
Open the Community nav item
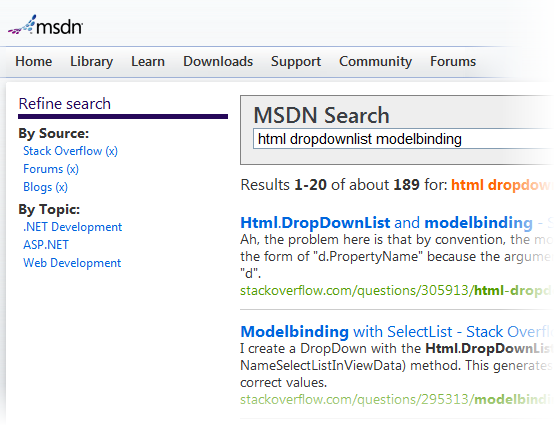coord(376,62)
